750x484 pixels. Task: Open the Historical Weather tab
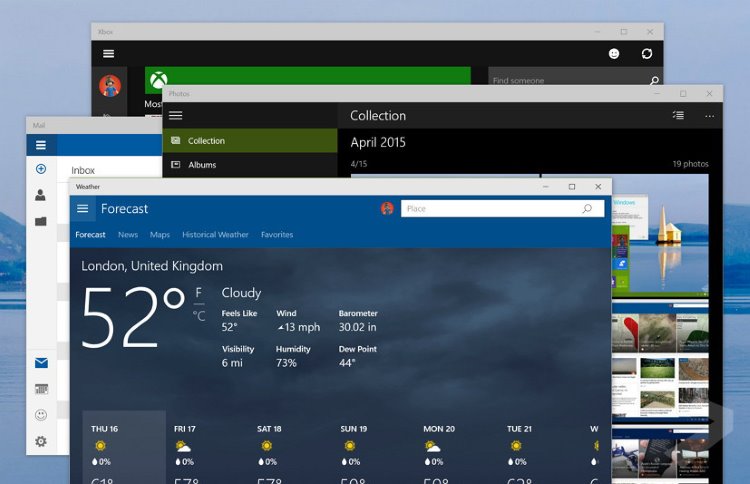(215, 235)
